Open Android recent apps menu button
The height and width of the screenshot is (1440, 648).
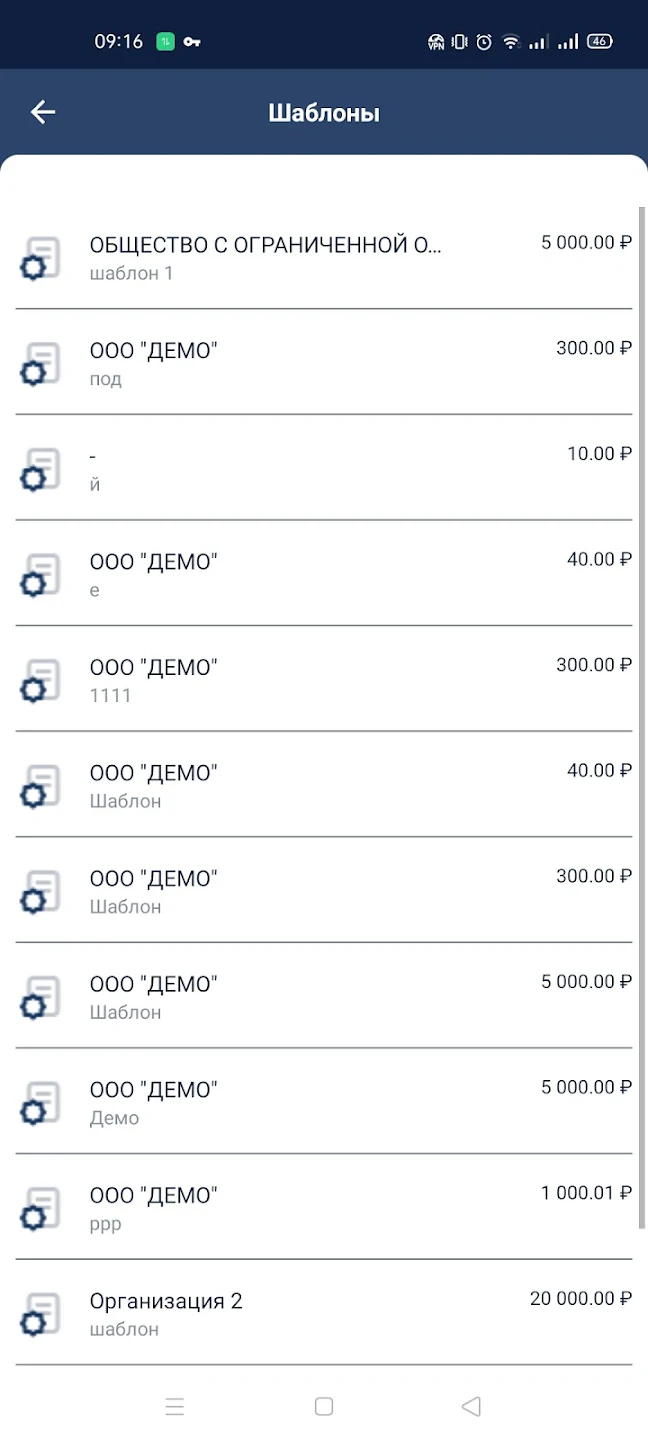[175, 1407]
